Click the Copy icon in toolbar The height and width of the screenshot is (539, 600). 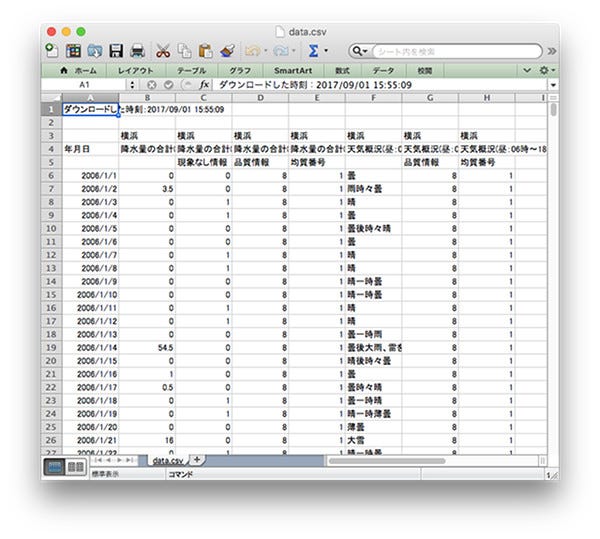tap(184, 50)
